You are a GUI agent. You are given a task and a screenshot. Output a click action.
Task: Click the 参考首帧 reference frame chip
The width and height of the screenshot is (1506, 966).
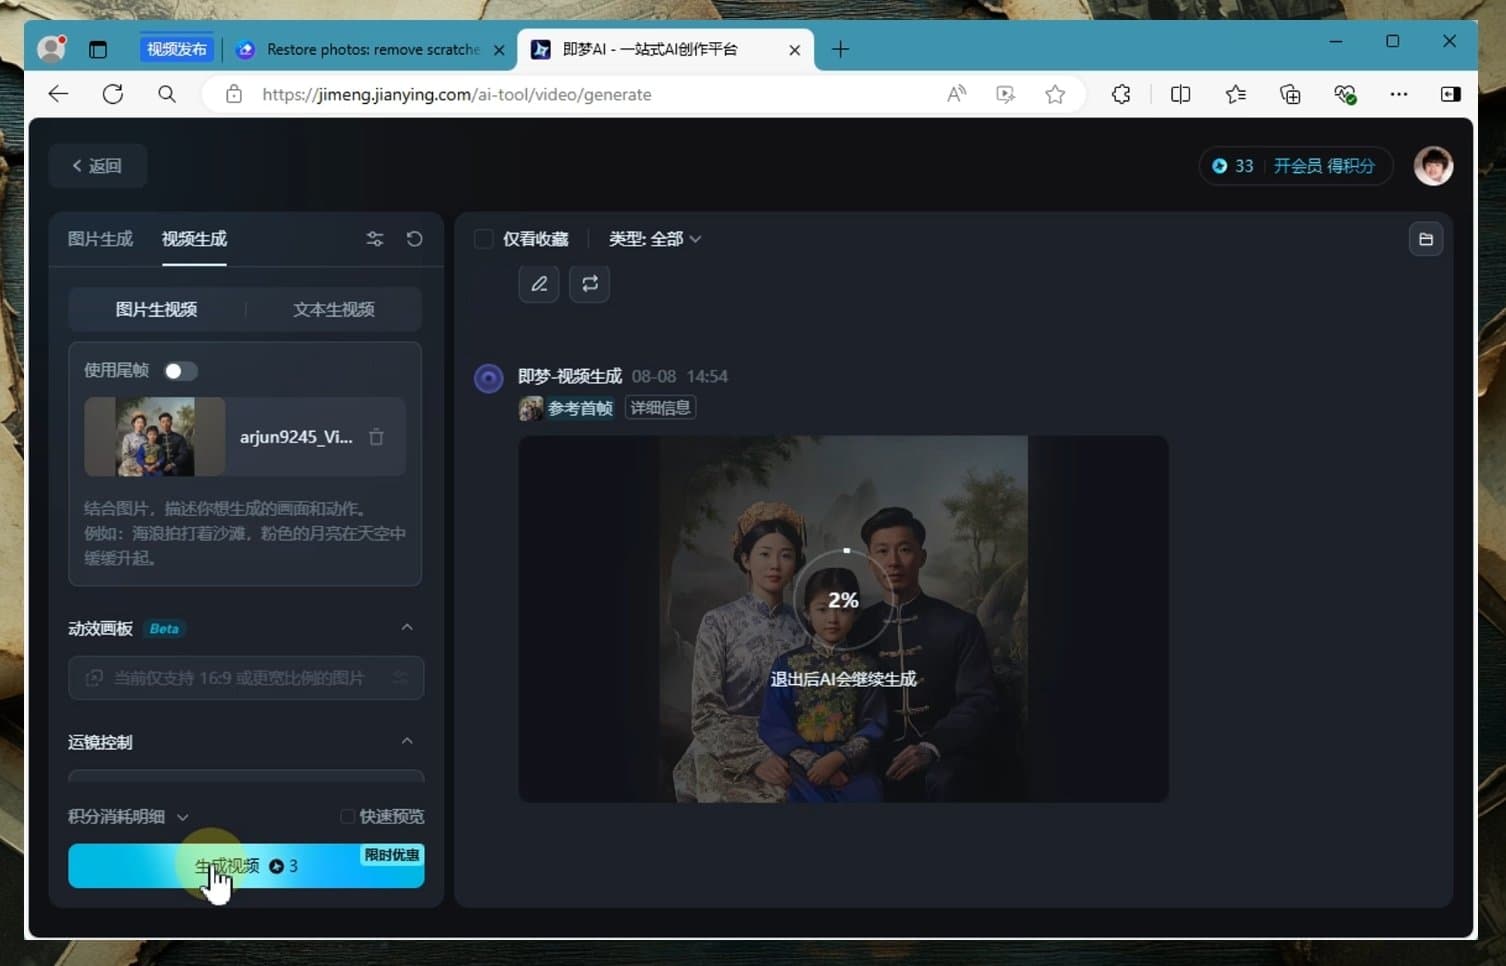coord(566,407)
